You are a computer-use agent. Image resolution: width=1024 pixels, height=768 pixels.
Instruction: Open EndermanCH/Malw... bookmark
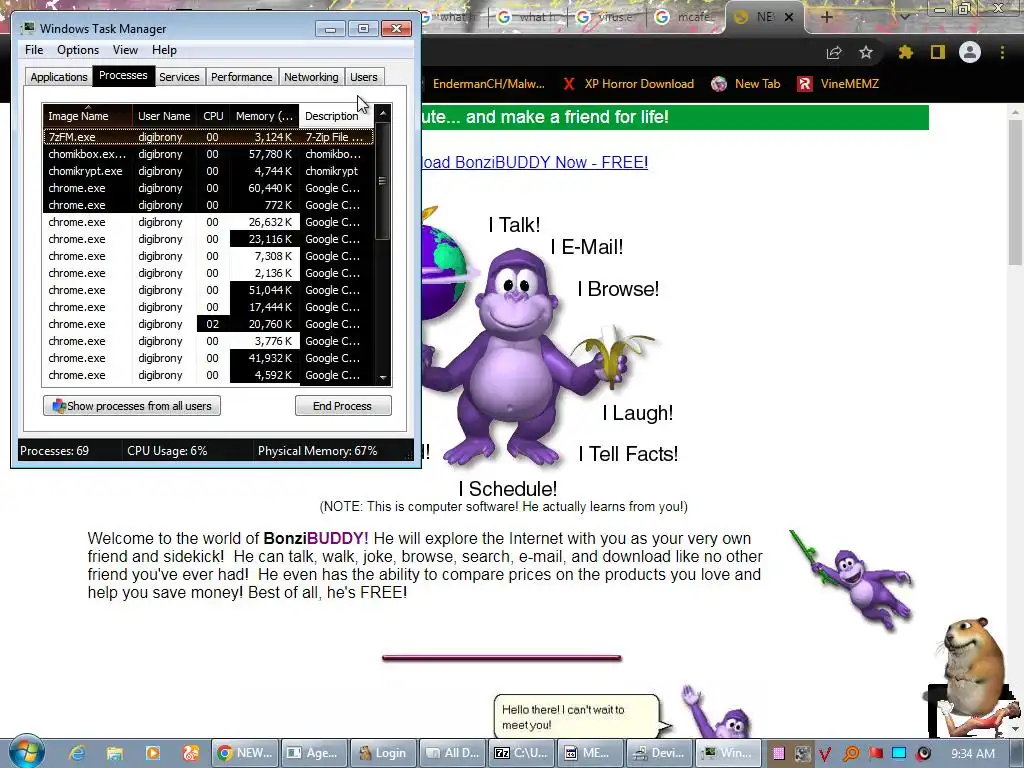(x=488, y=84)
